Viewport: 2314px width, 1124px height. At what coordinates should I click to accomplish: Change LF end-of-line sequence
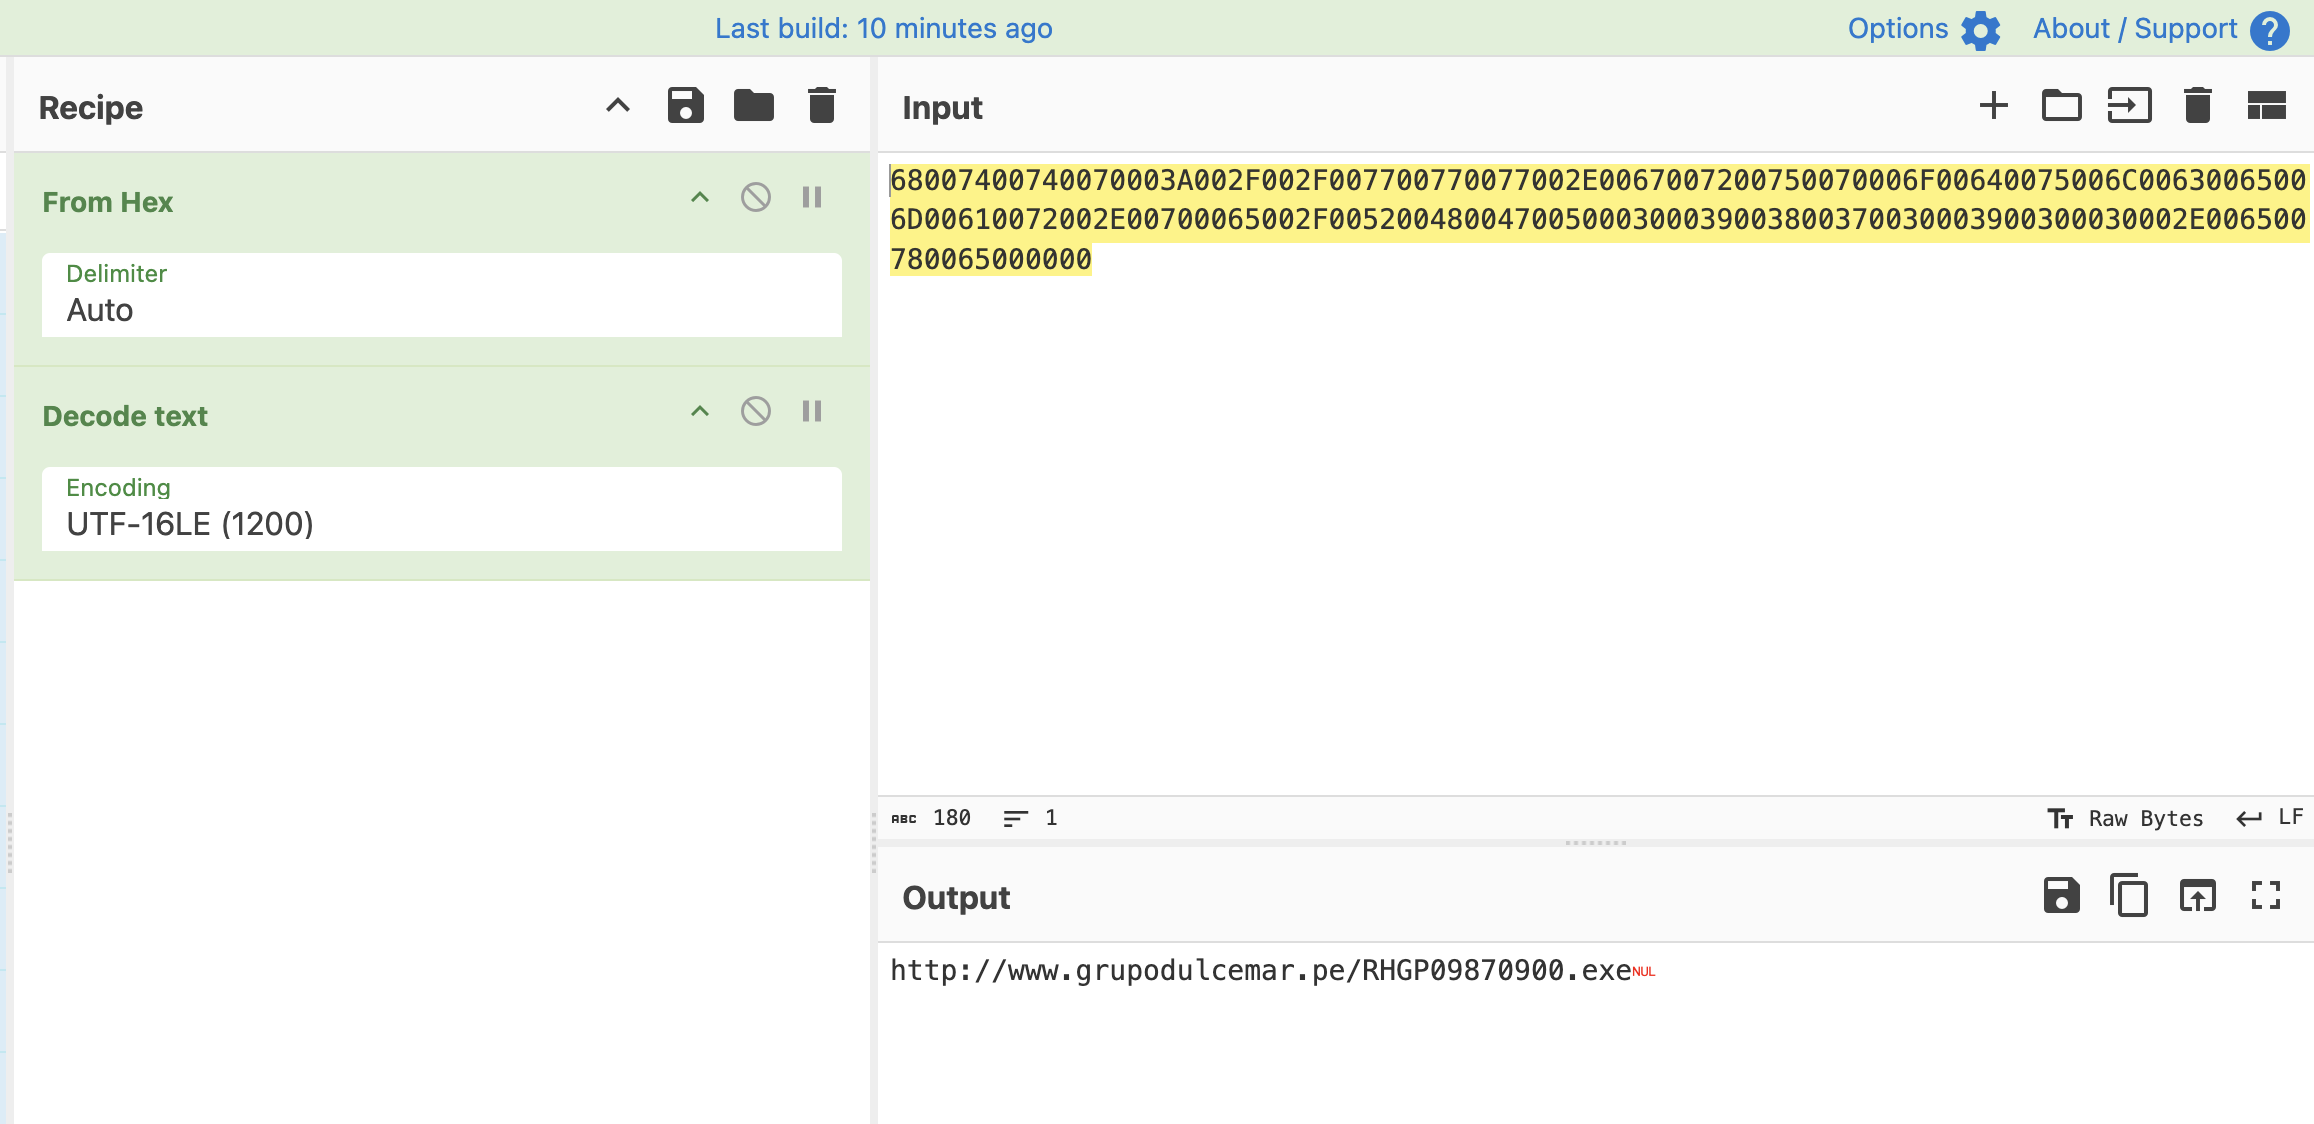2269,818
